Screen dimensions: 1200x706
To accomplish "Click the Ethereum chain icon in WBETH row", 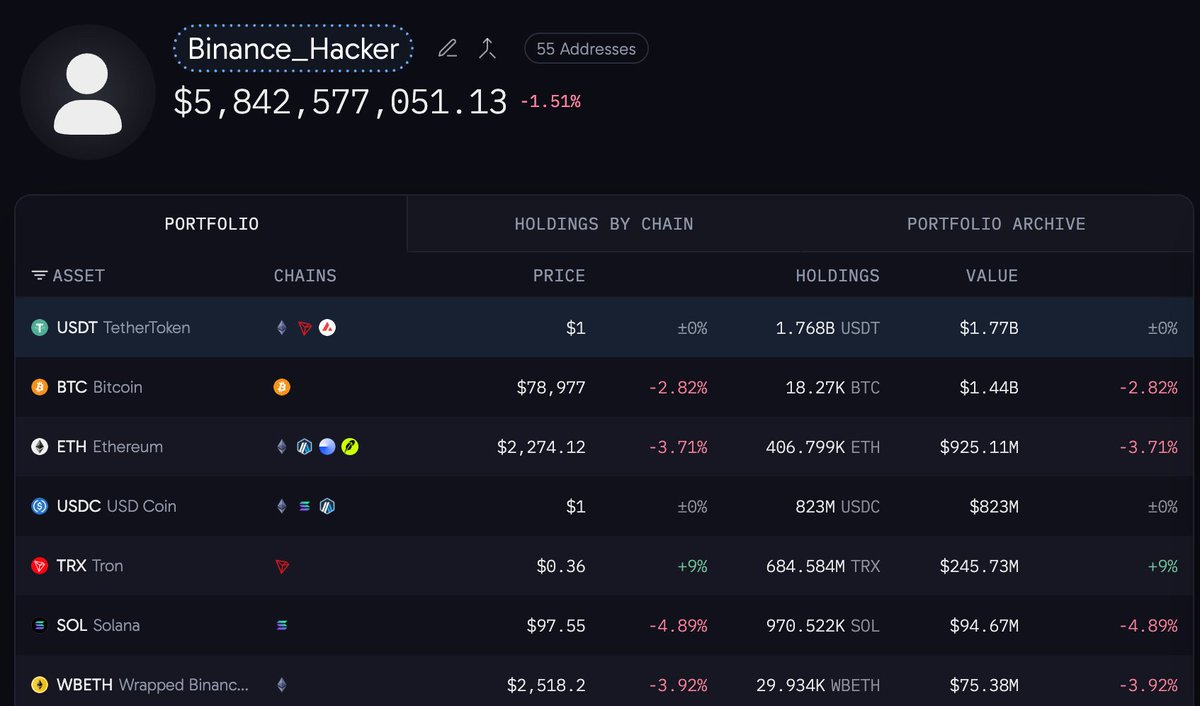I will pos(282,685).
